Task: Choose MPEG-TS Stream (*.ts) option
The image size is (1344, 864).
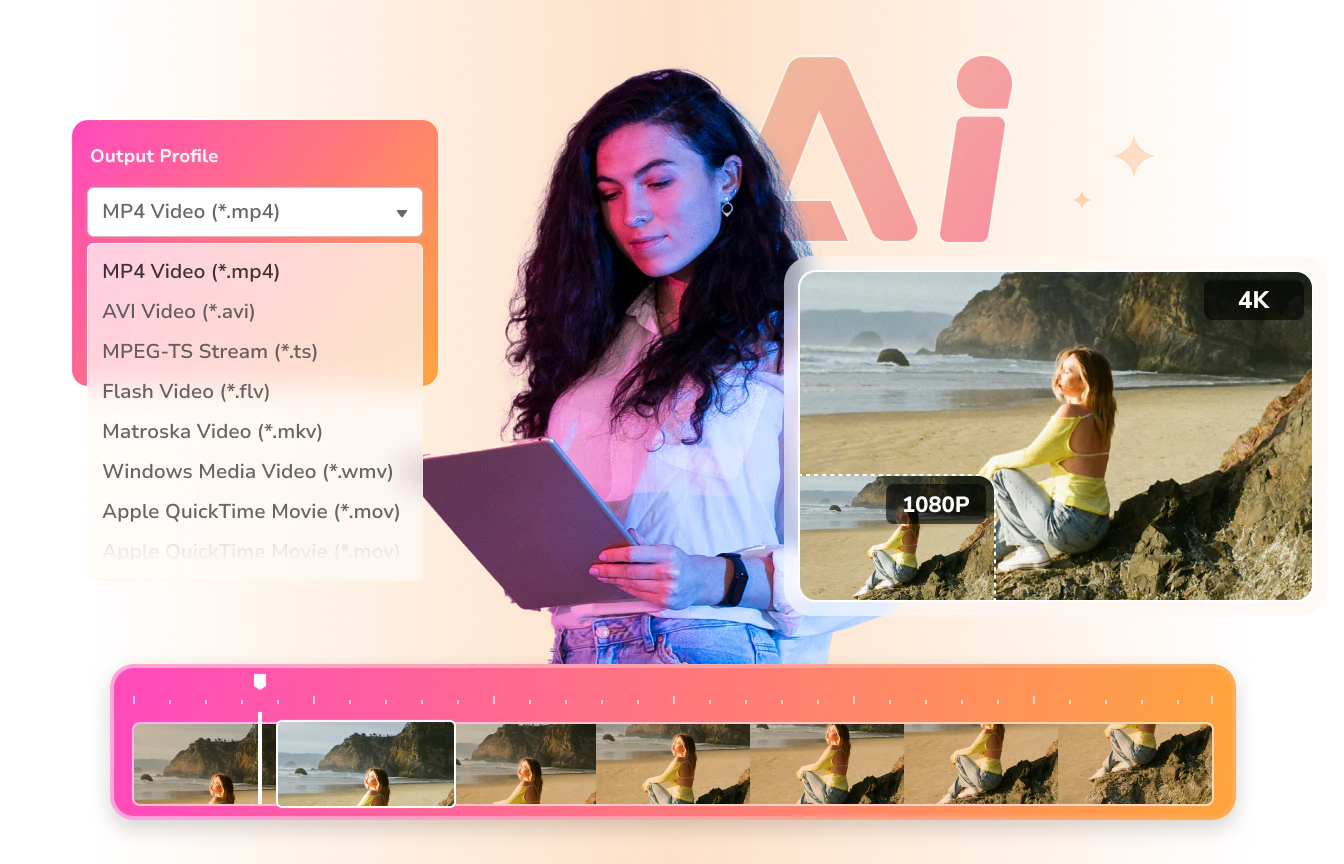Action: (210, 351)
